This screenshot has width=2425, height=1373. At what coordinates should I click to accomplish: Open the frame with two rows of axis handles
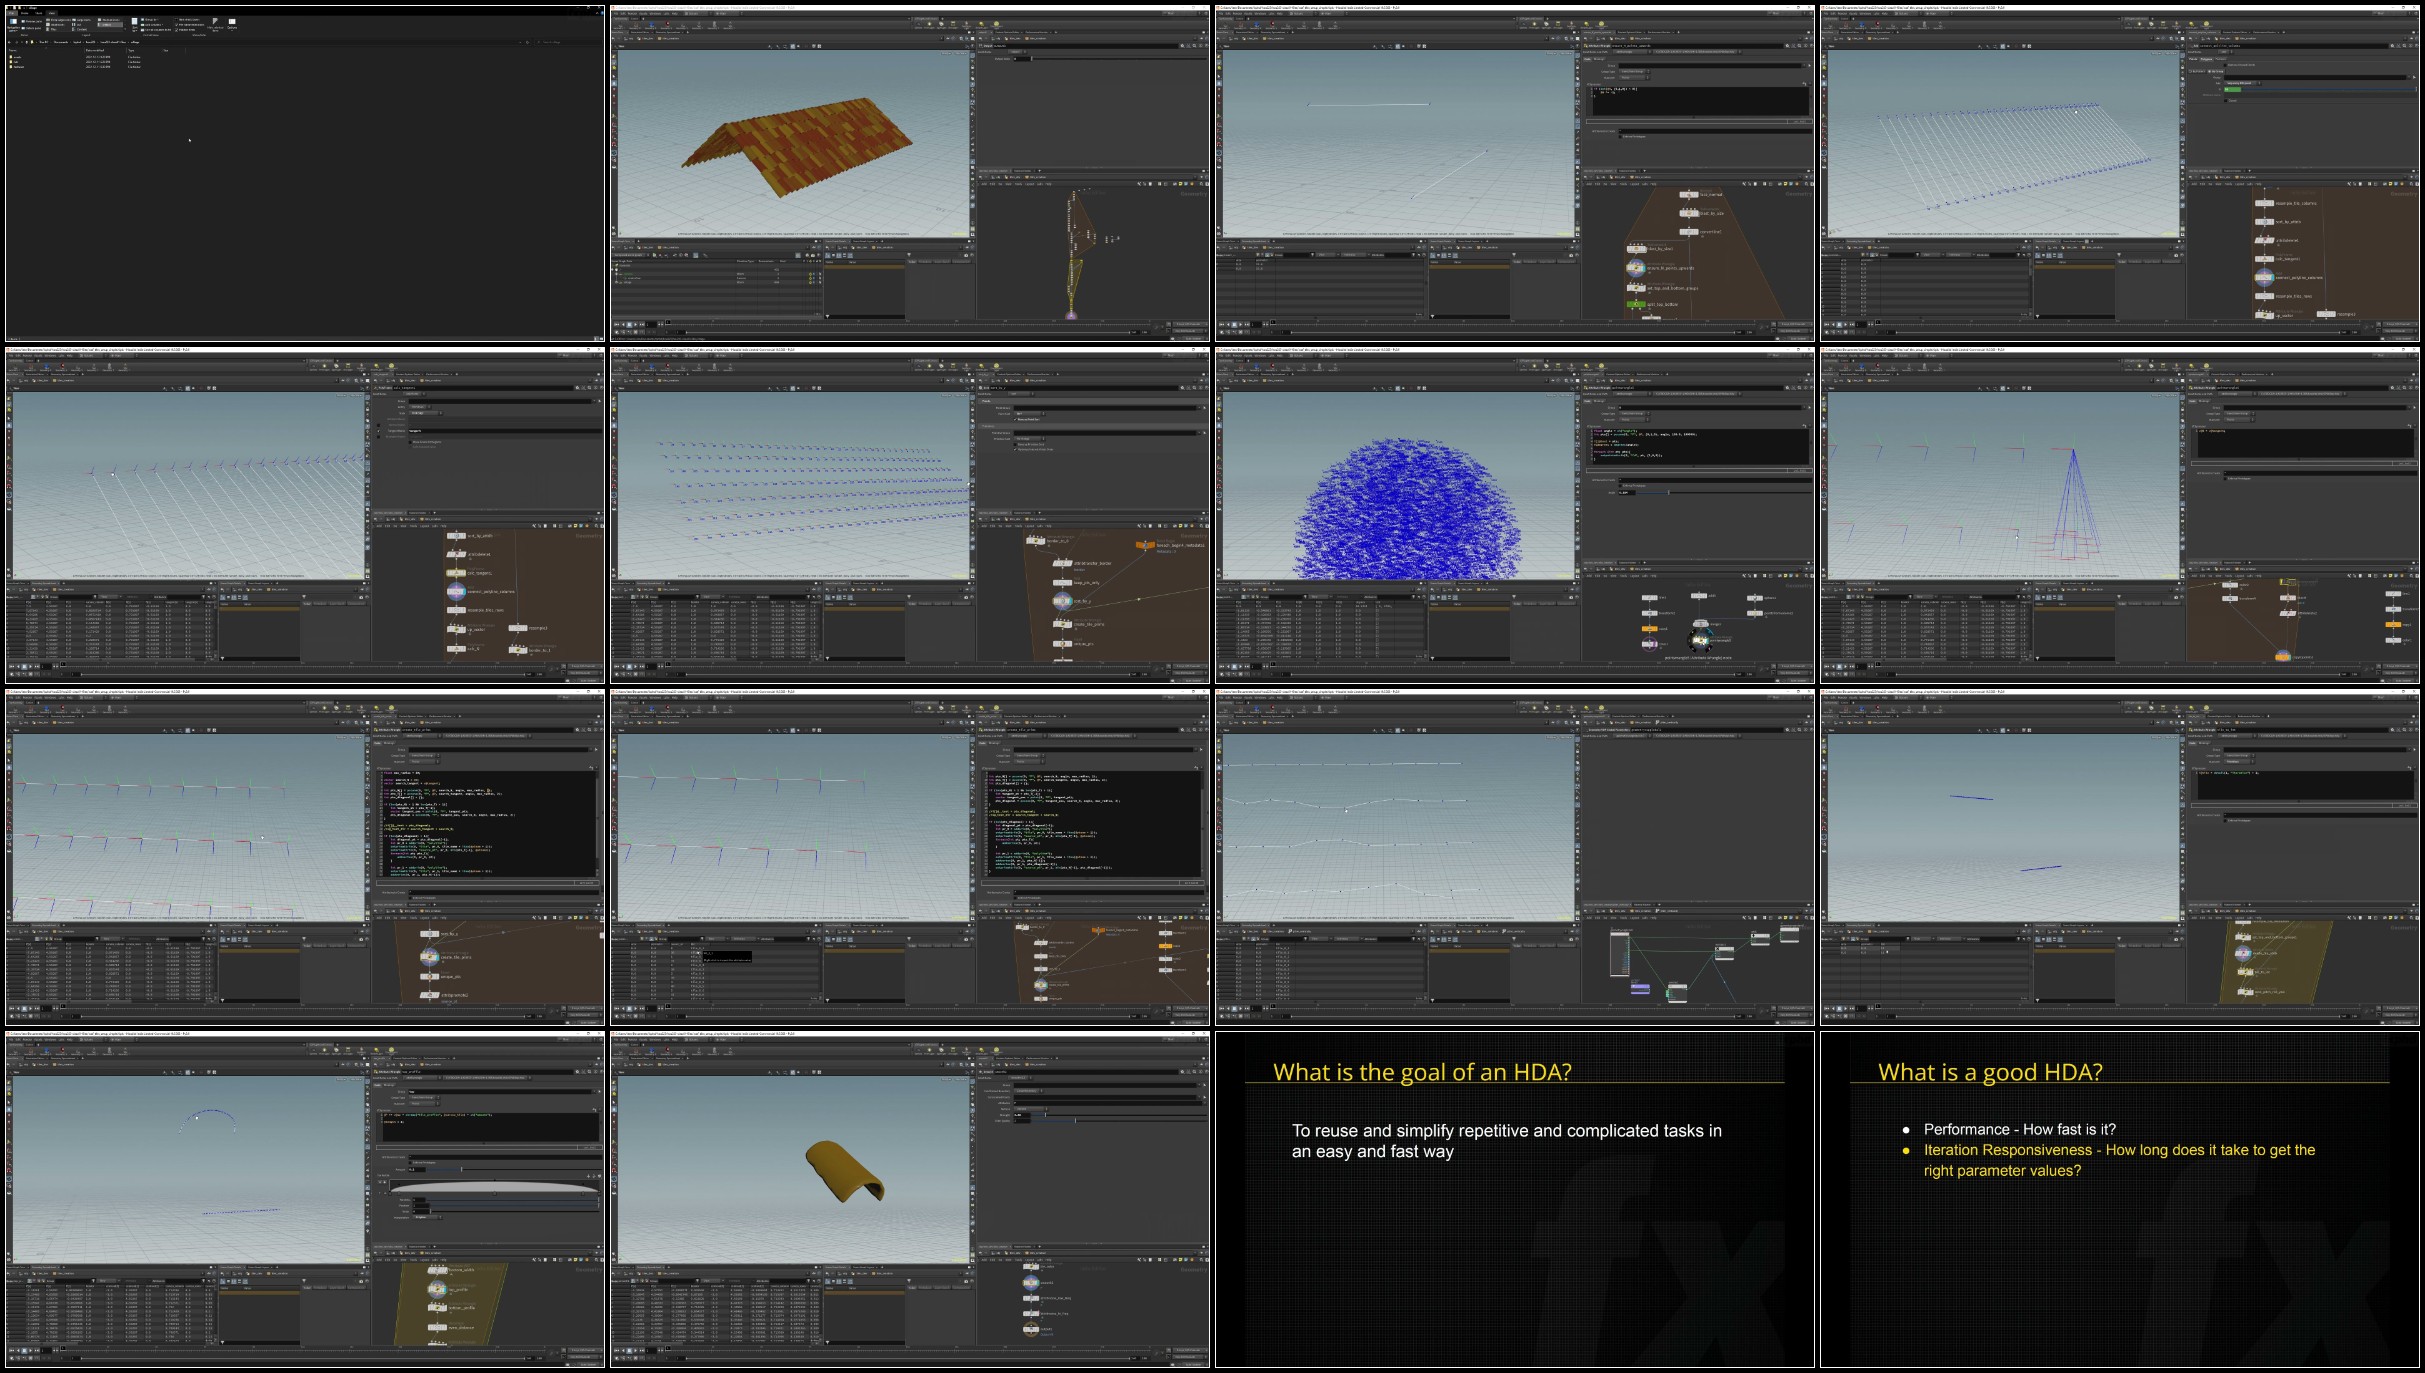point(910,858)
